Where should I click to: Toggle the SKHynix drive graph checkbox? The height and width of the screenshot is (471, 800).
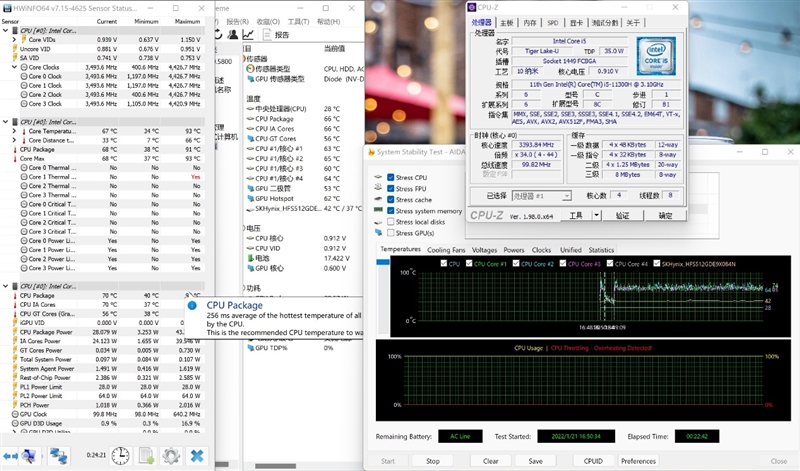click(x=657, y=264)
